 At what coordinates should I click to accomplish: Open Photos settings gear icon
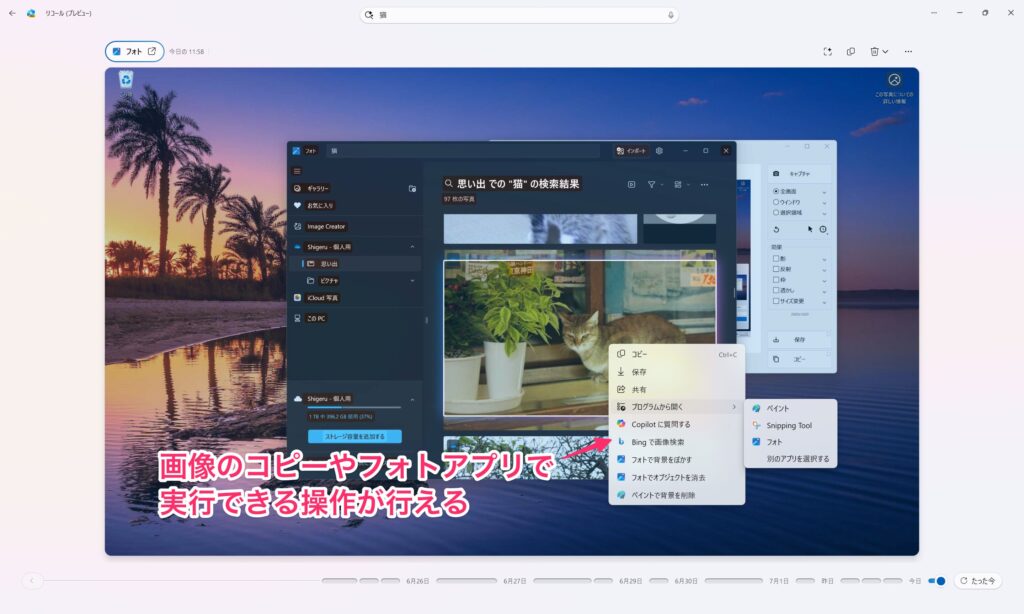click(660, 151)
